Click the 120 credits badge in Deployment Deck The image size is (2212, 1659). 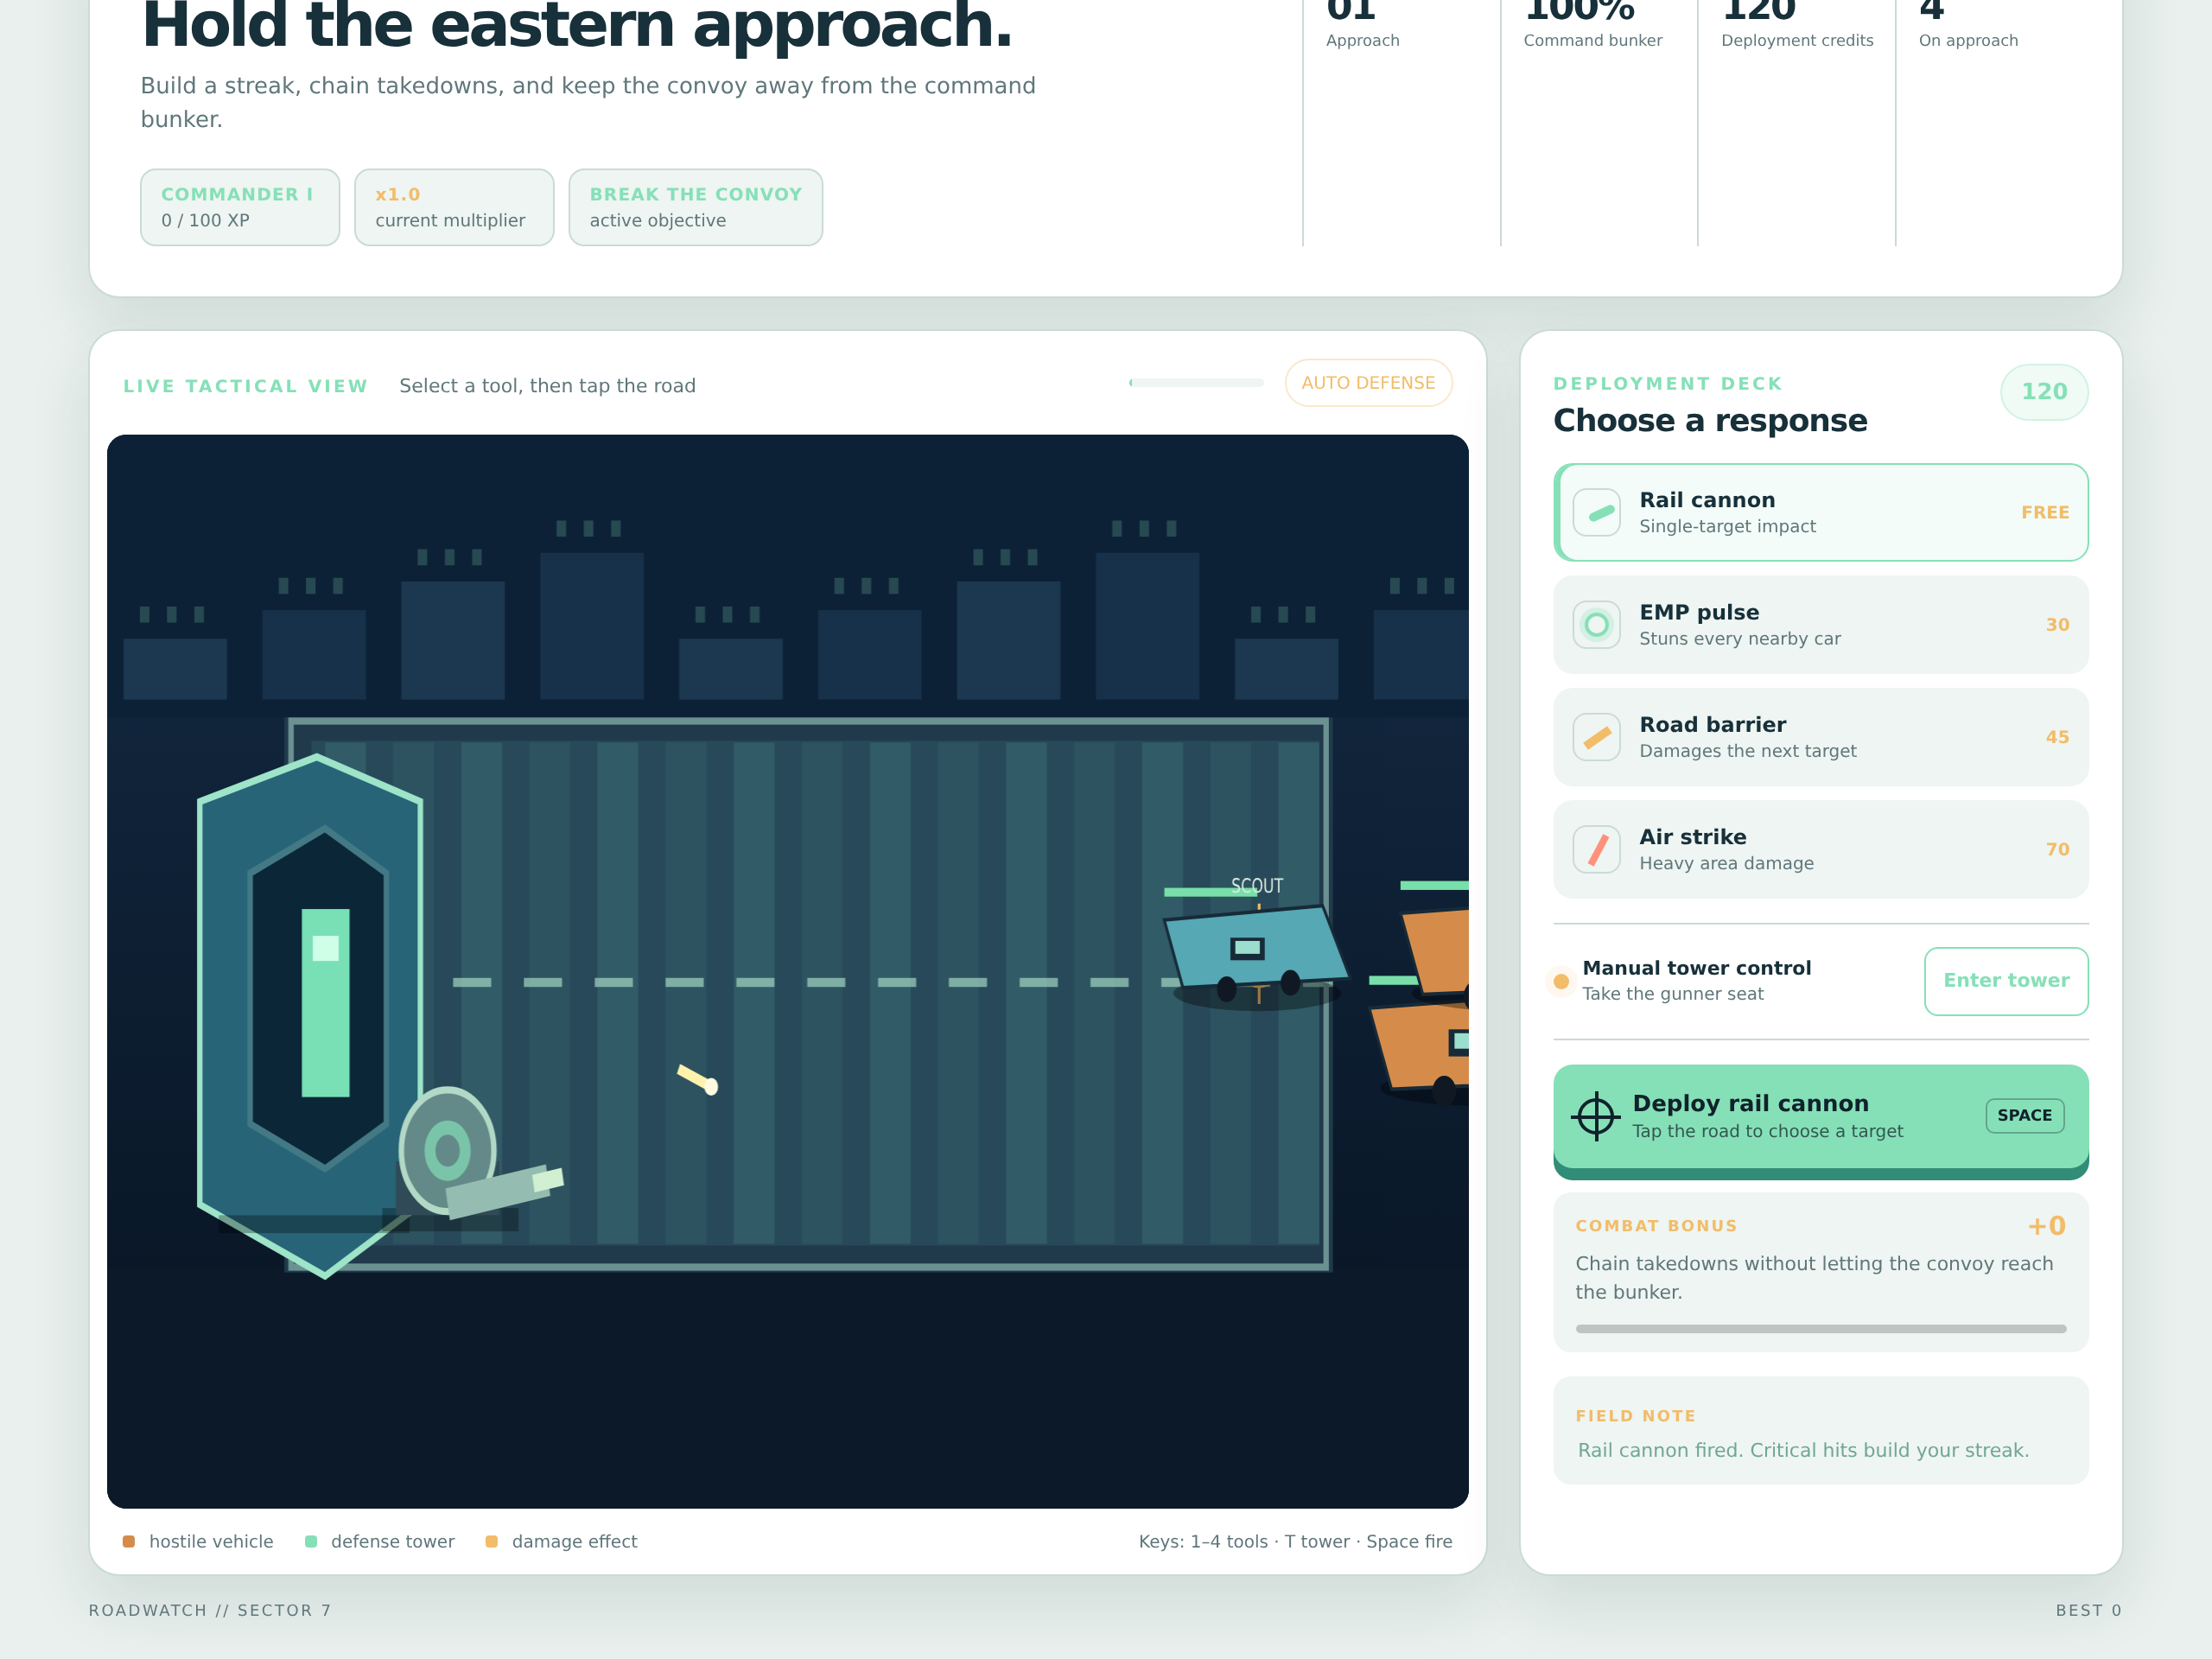(2044, 392)
